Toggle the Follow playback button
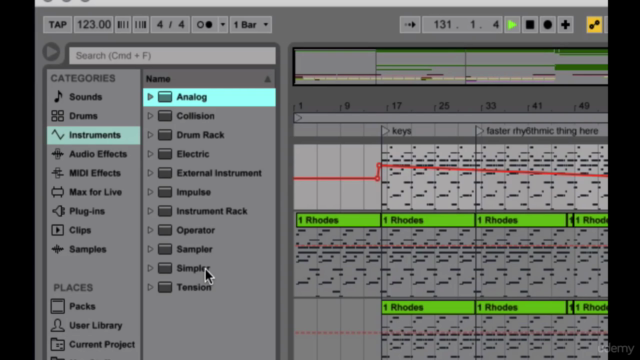Screen dimensions: 640x360 [410, 25]
